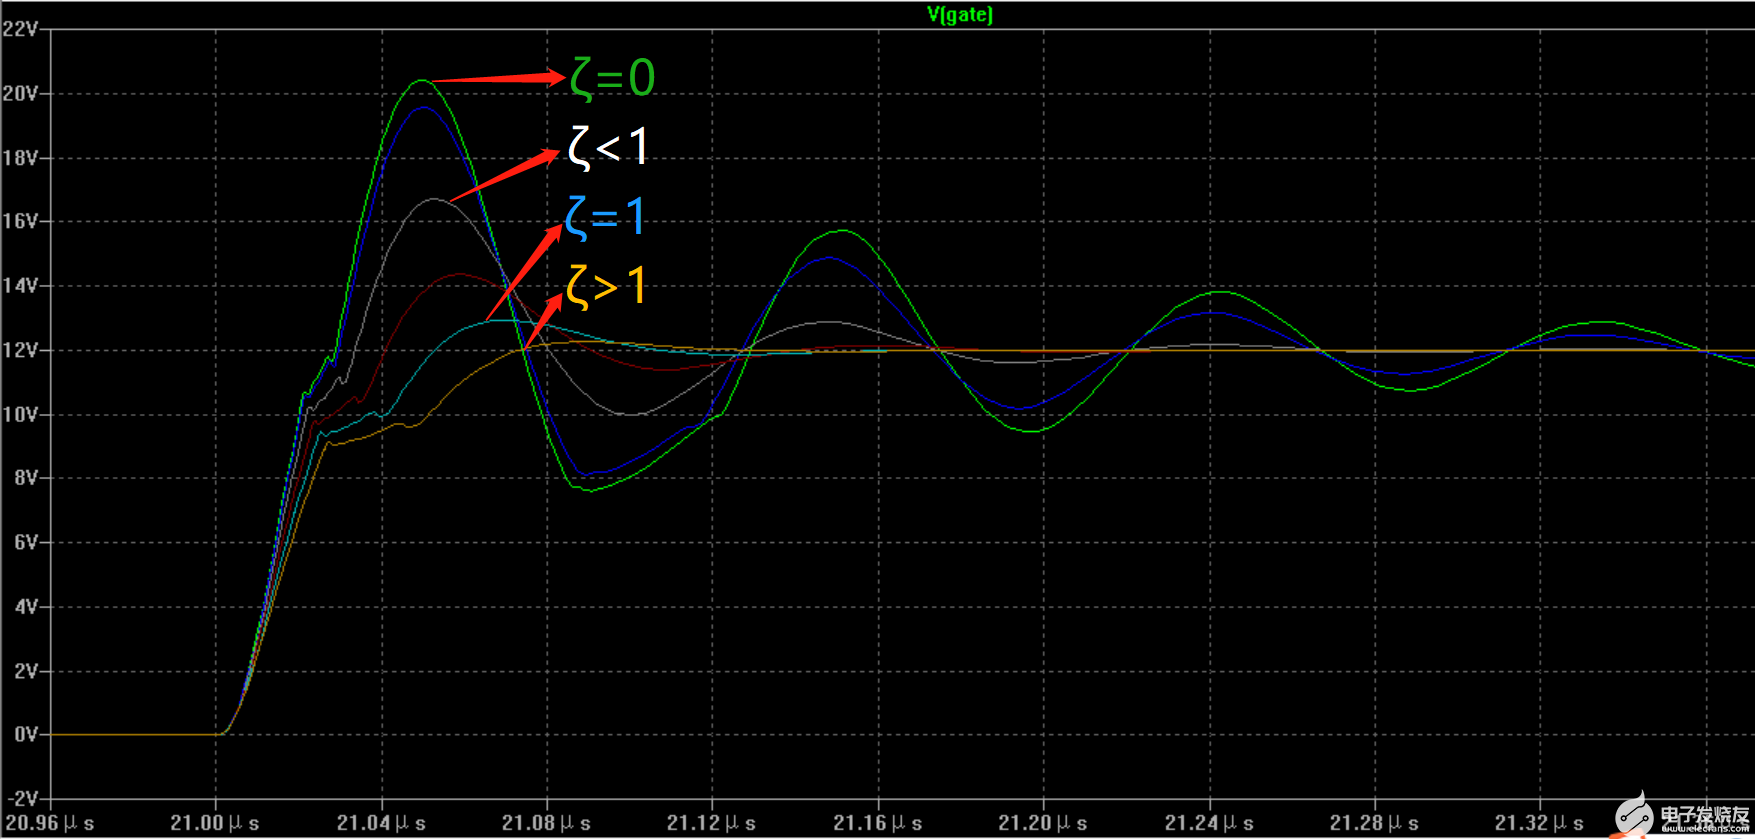Click the 6V vertical axis label
This screenshot has width=1755, height=839.
click(26, 542)
